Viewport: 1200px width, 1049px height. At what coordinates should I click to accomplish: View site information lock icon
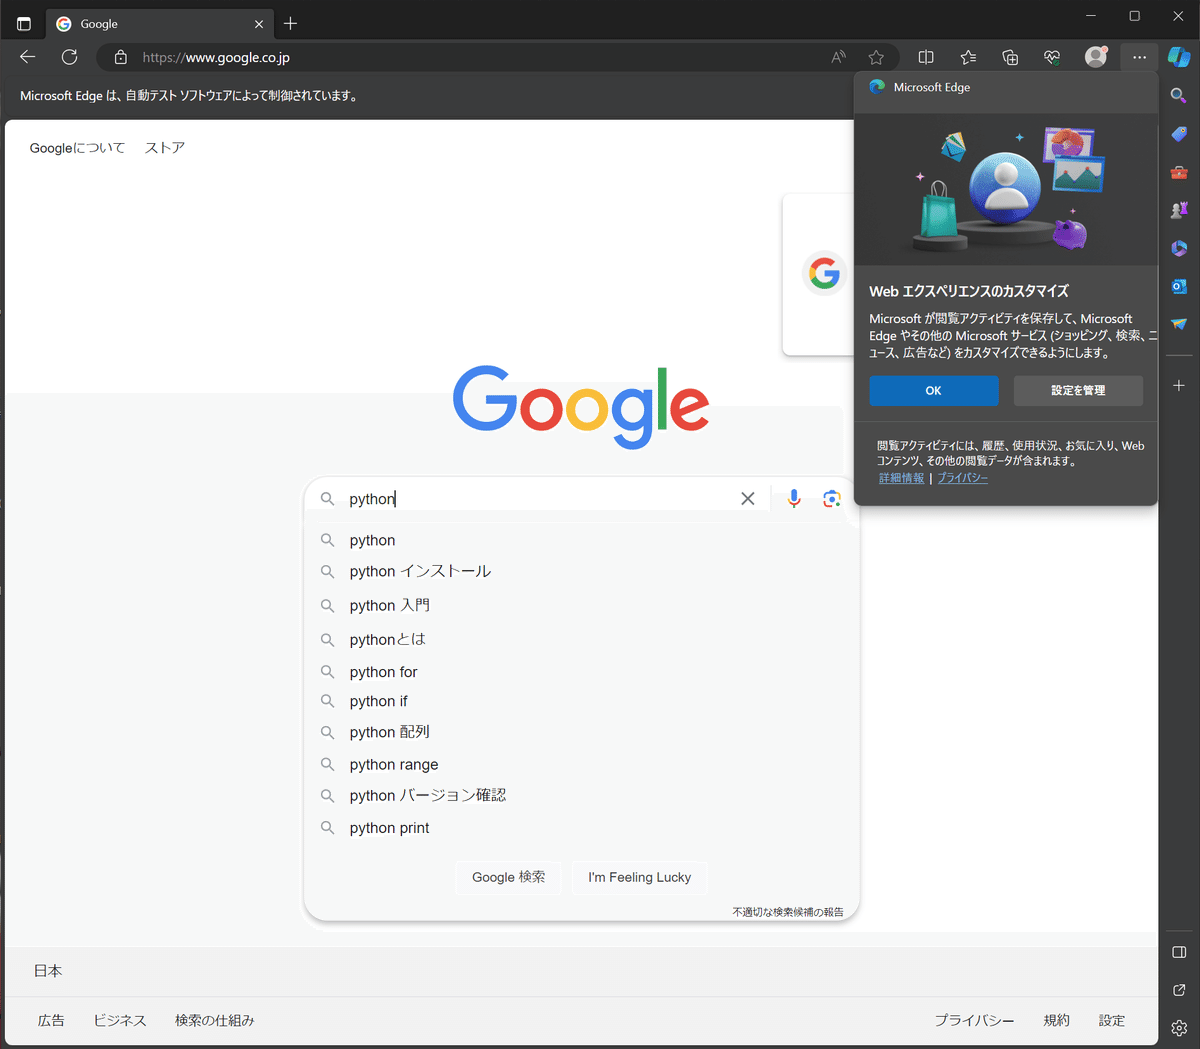click(121, 57)
